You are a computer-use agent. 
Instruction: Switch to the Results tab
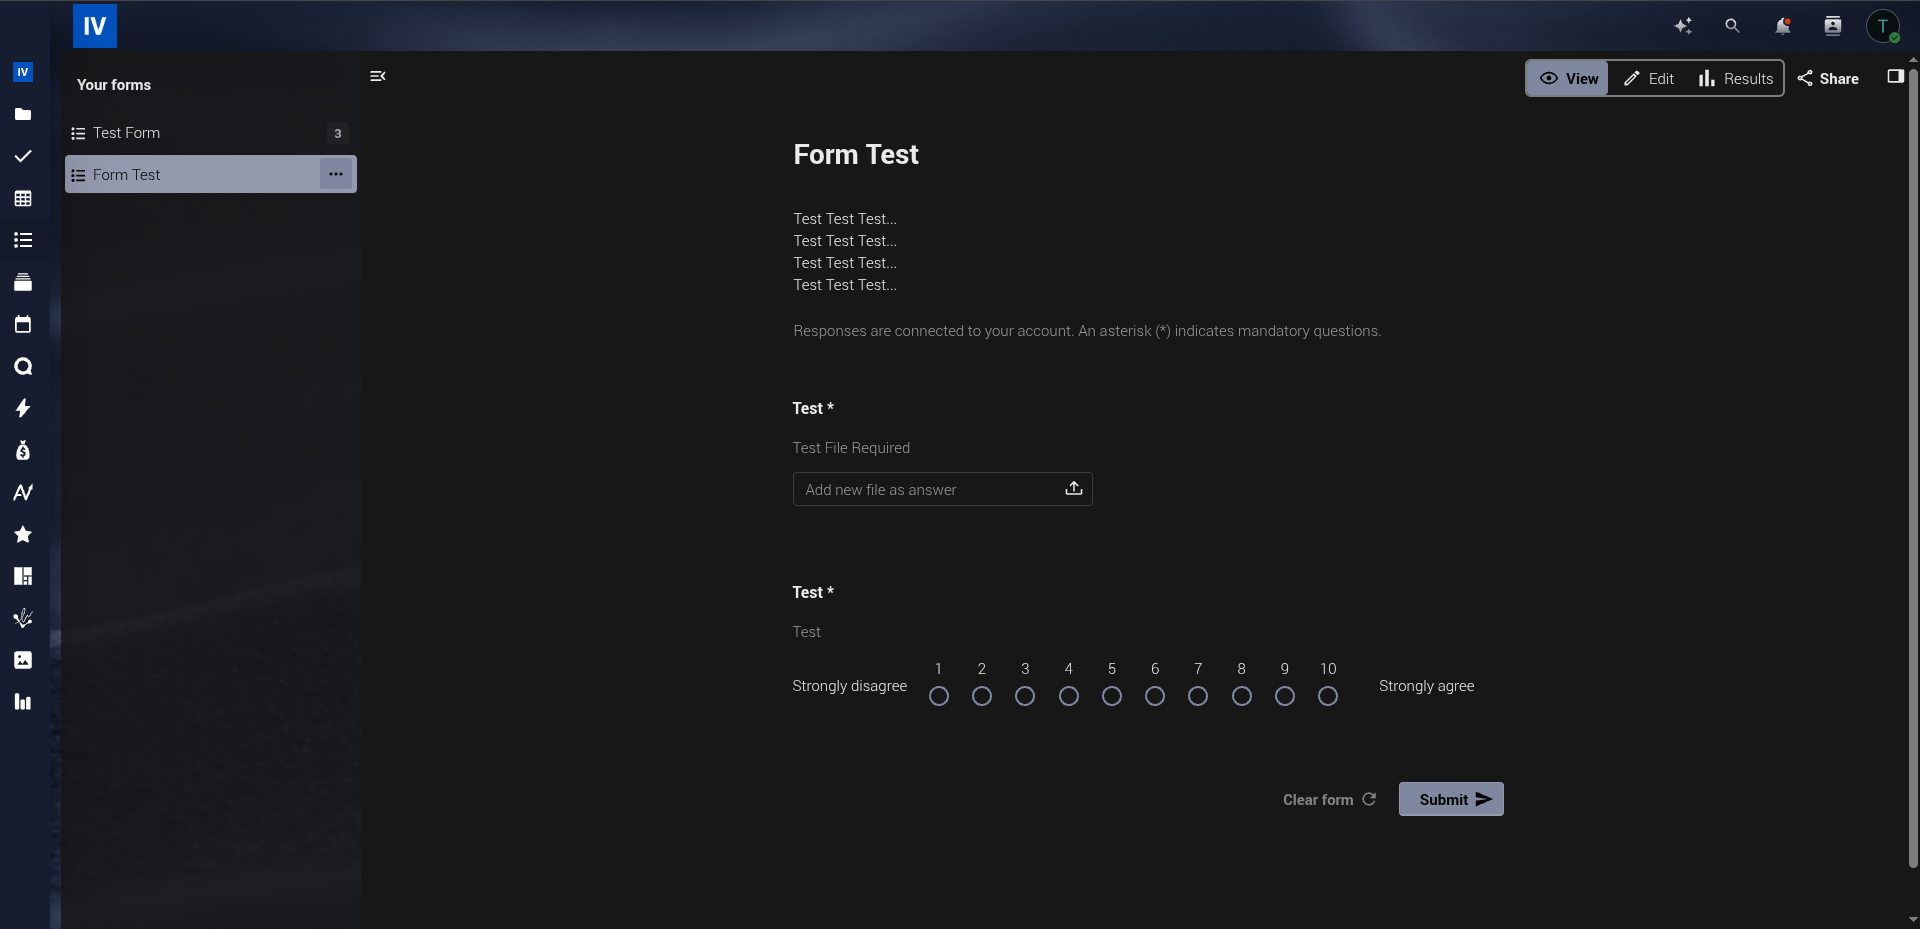point(1736,79)
